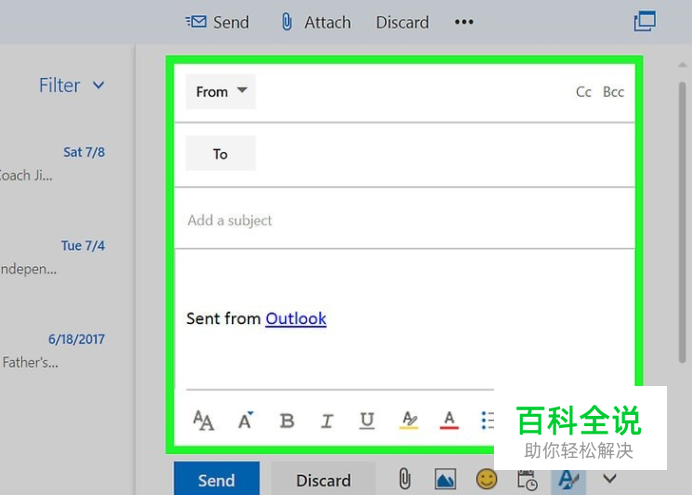Open the Filter dropdown
This screenshot has width=692, height=495.
(71, 85)
